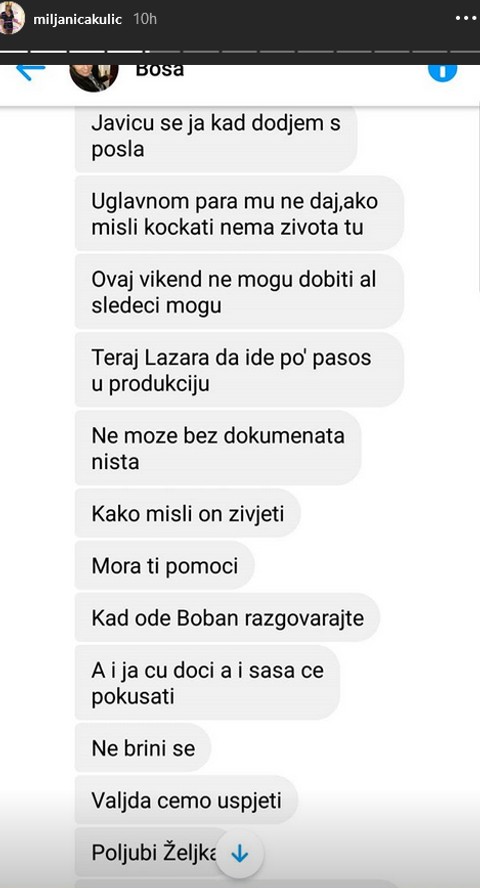
Task: Select the 'Valjda cemo uspjeti' message
Action: coord(186,800)
